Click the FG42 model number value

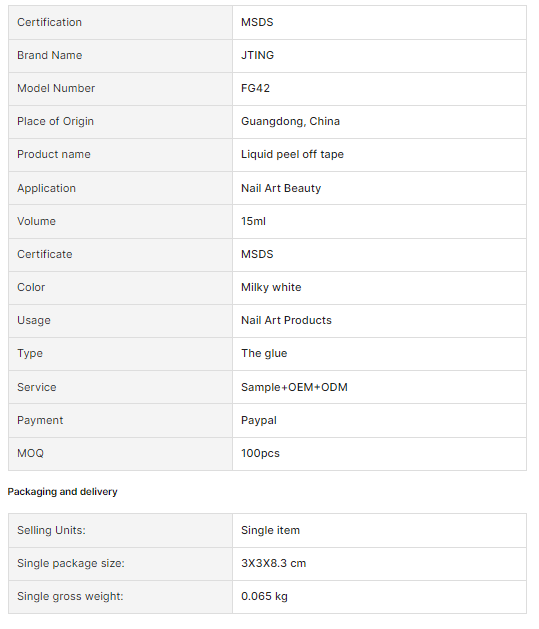point(255,88)
